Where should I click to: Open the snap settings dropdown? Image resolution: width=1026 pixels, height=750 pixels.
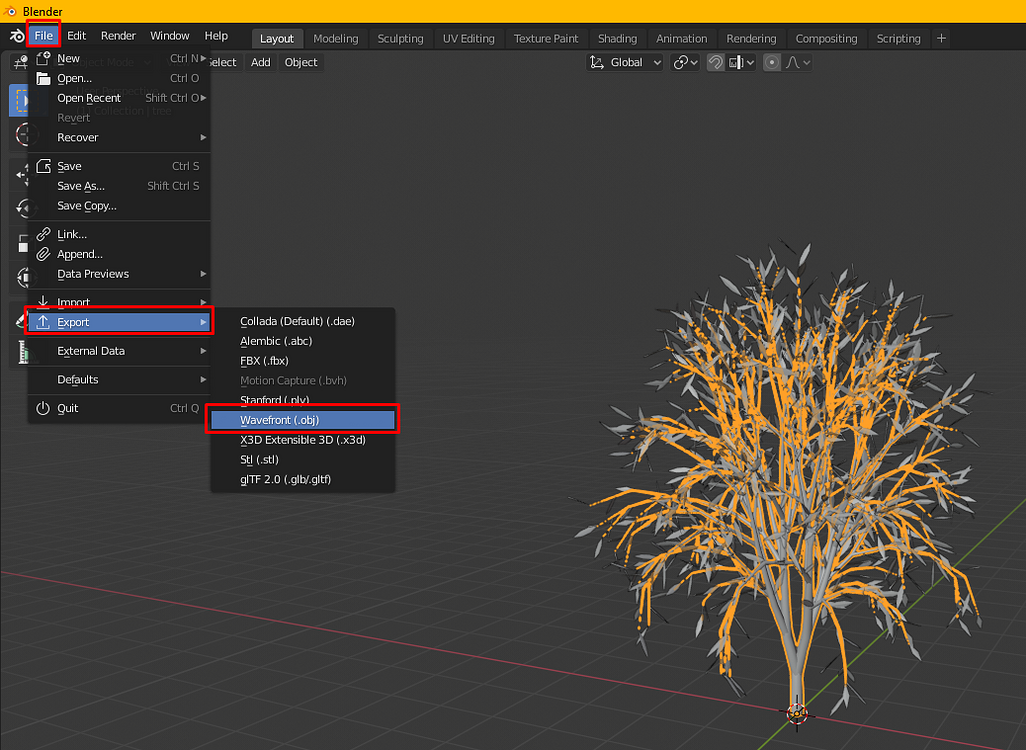742,62
